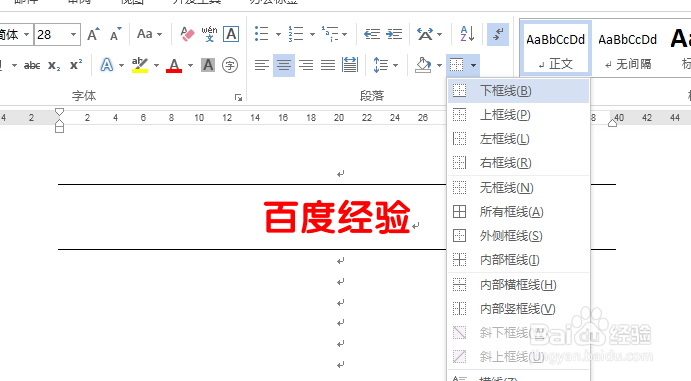
Task: Open enclosed characters circle tool
Action: (230, 65)
